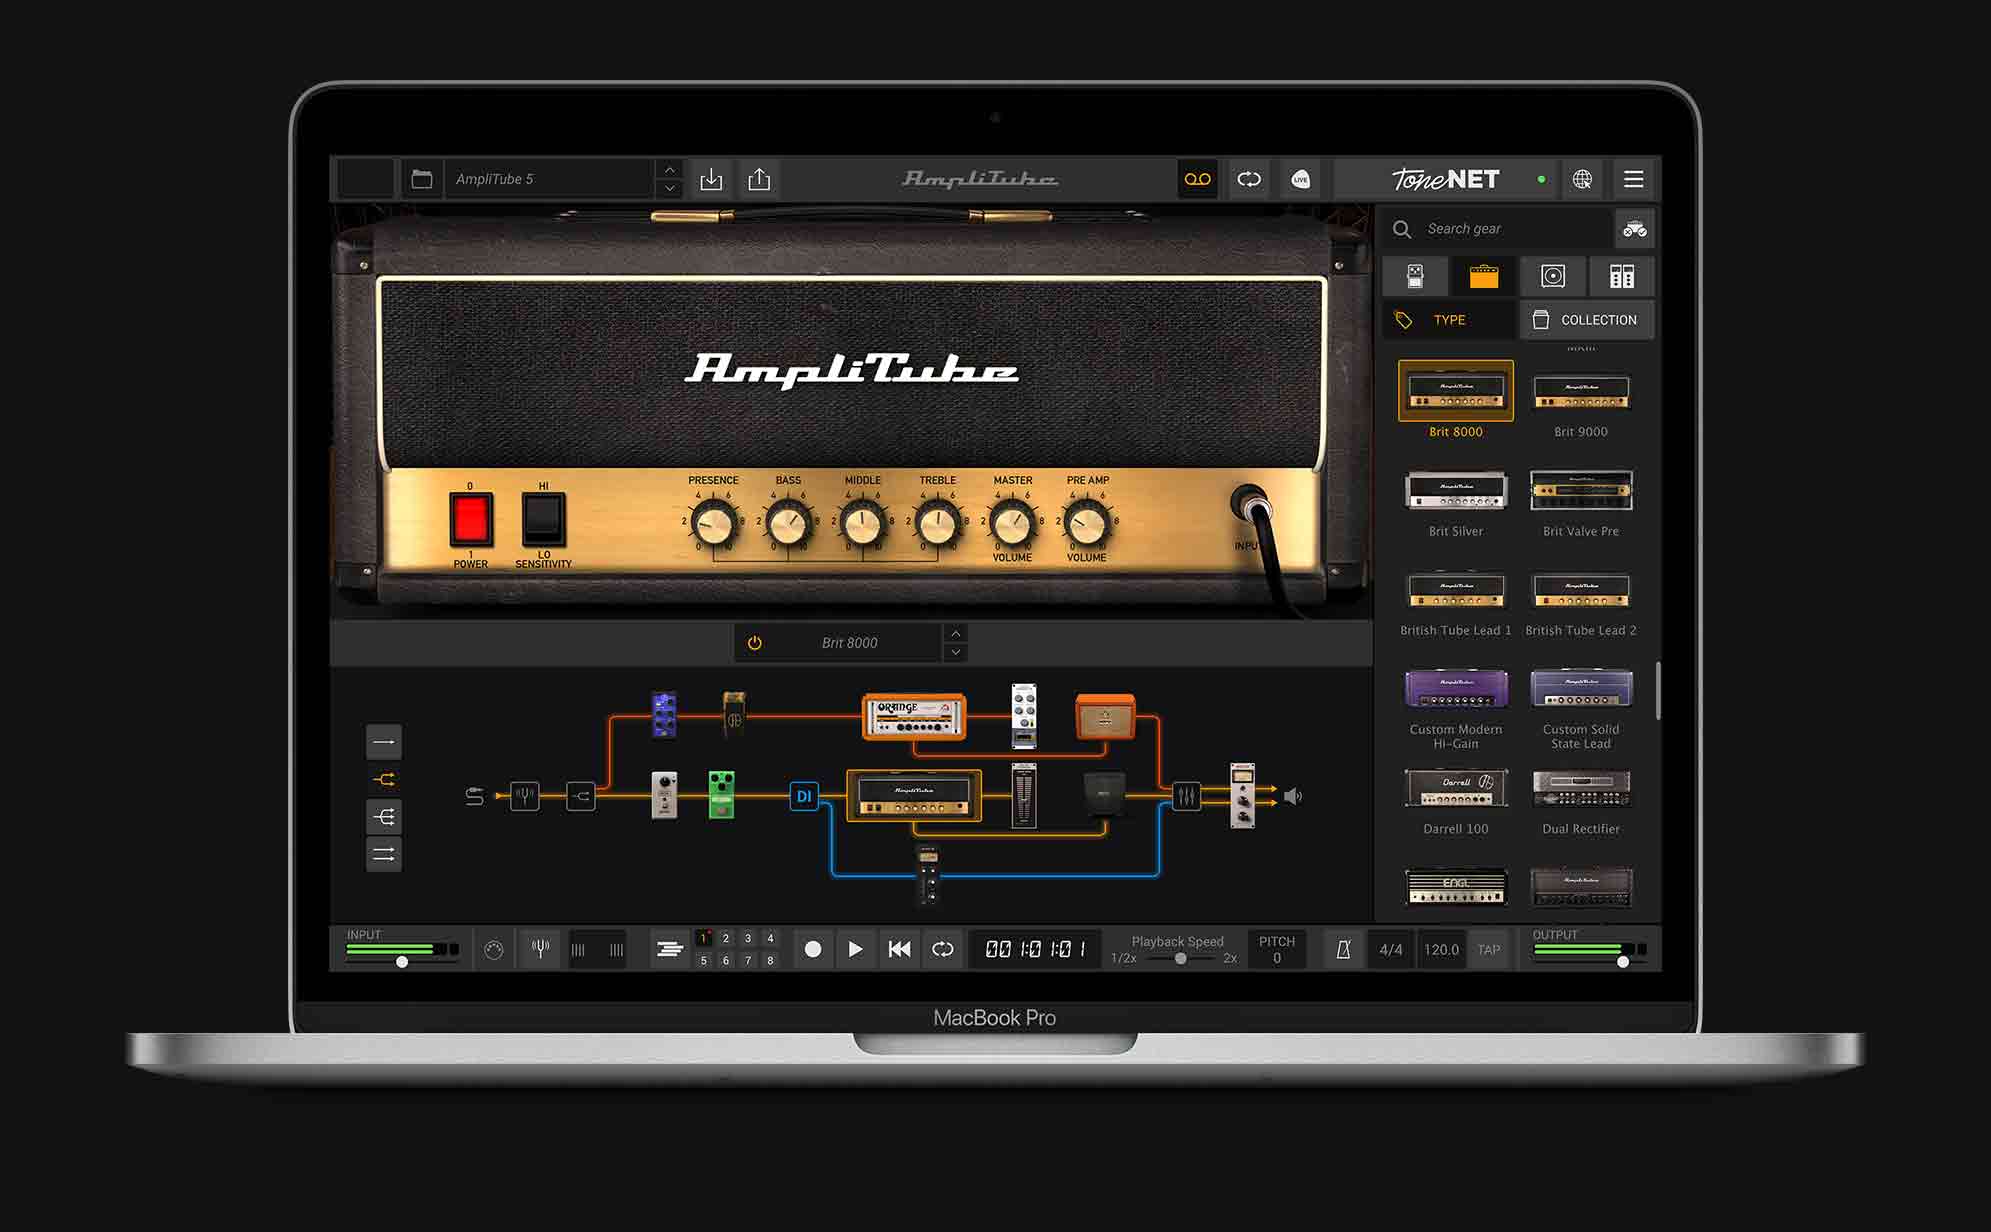Arm track 1 button

(704, 938)
